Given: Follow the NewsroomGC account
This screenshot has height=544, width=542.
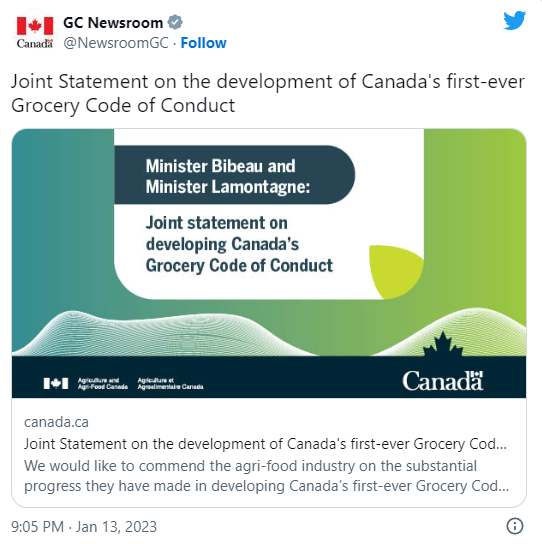Looking at the screenshot, I should coord(203,43).
